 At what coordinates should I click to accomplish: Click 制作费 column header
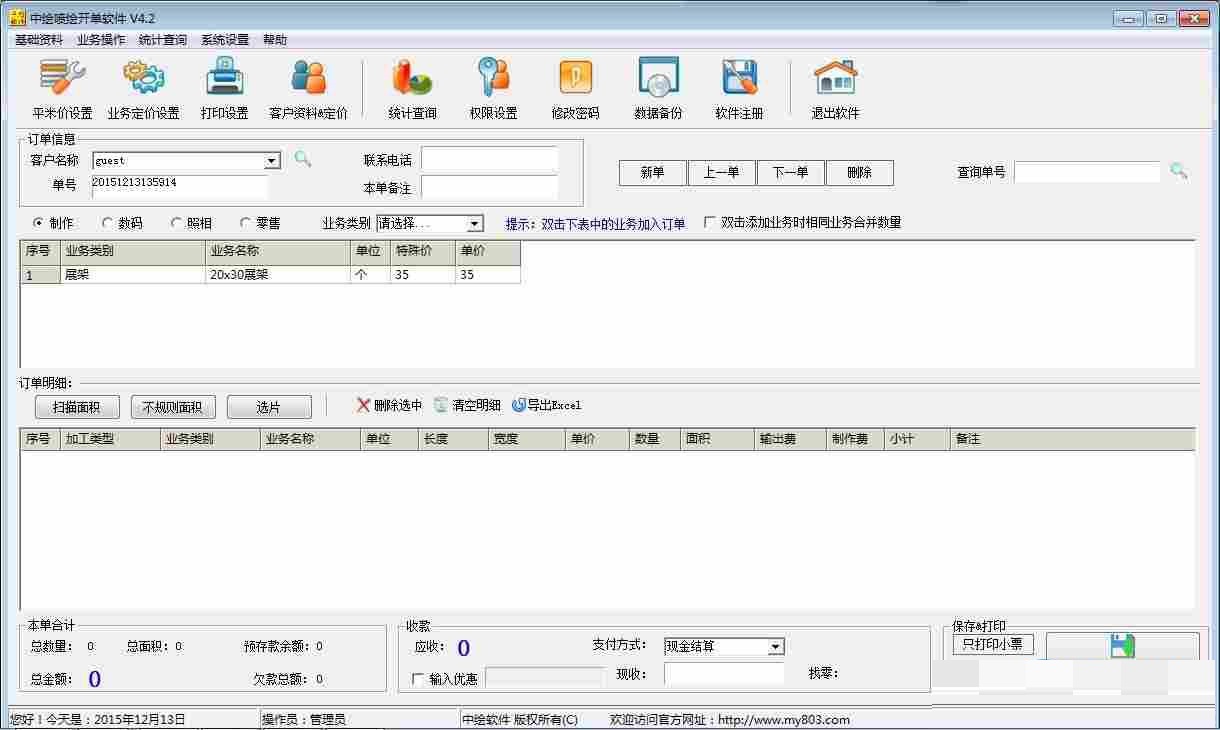855,439
